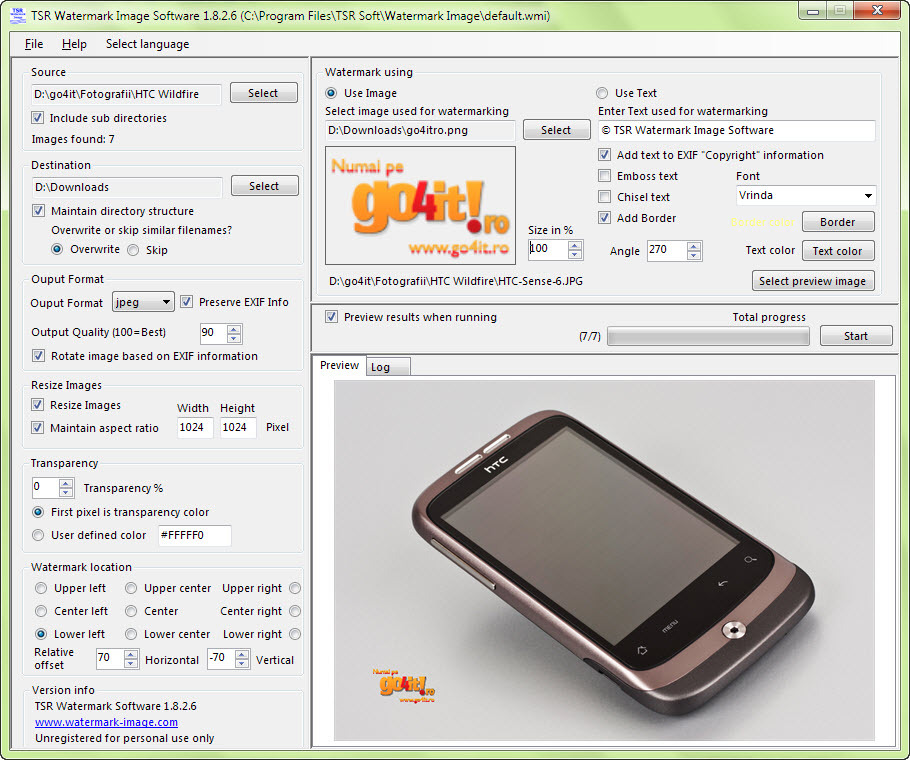Image resolution: width=910 pixels, height=760 pixels.
Task: Switch to the Preview tab
Action: [340, 365]
